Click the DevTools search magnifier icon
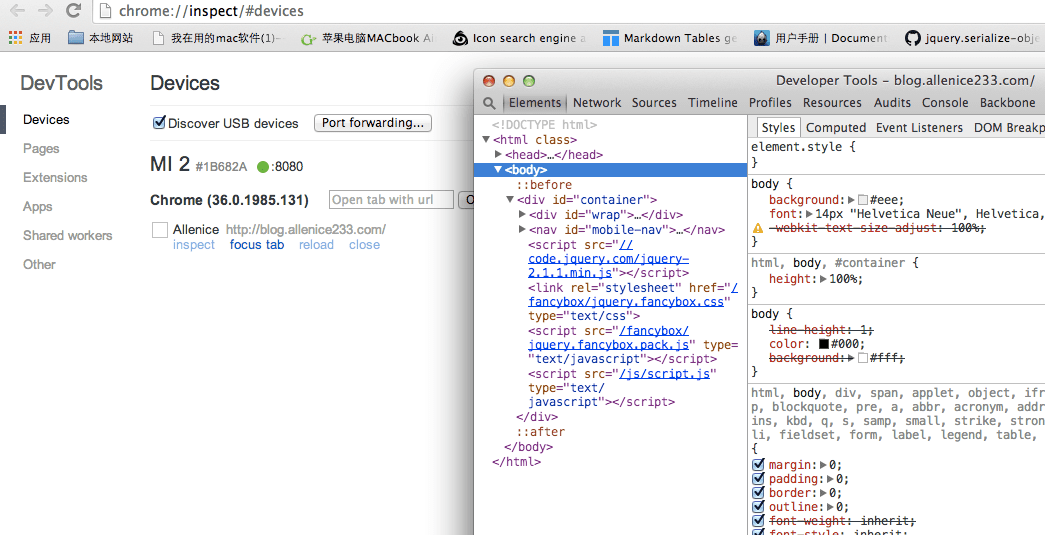Viewport: 1045px width, 535px height. (489, 103)
